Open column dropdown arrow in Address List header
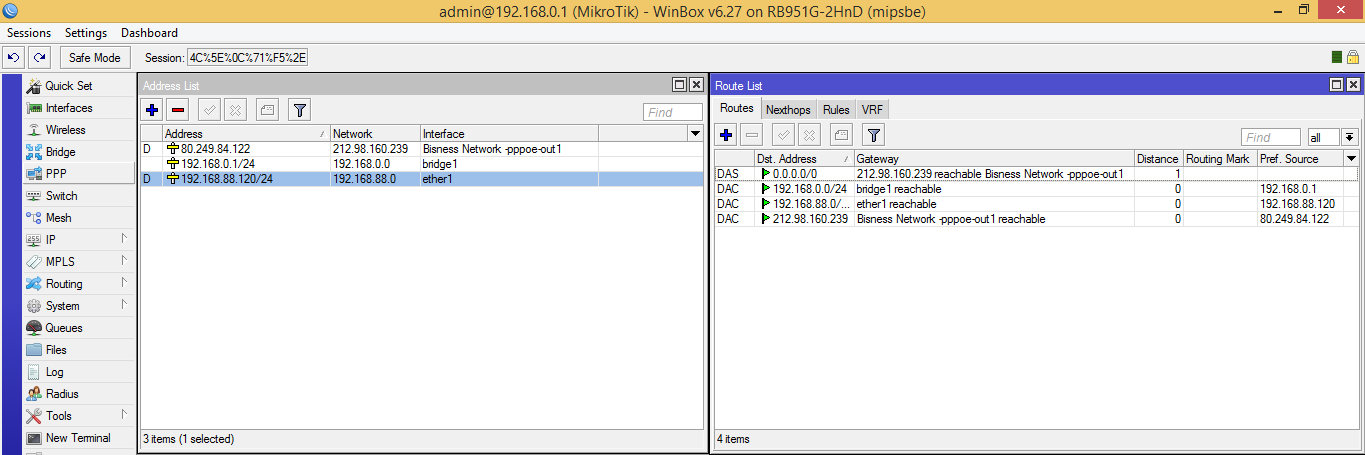 coord(695,133)
